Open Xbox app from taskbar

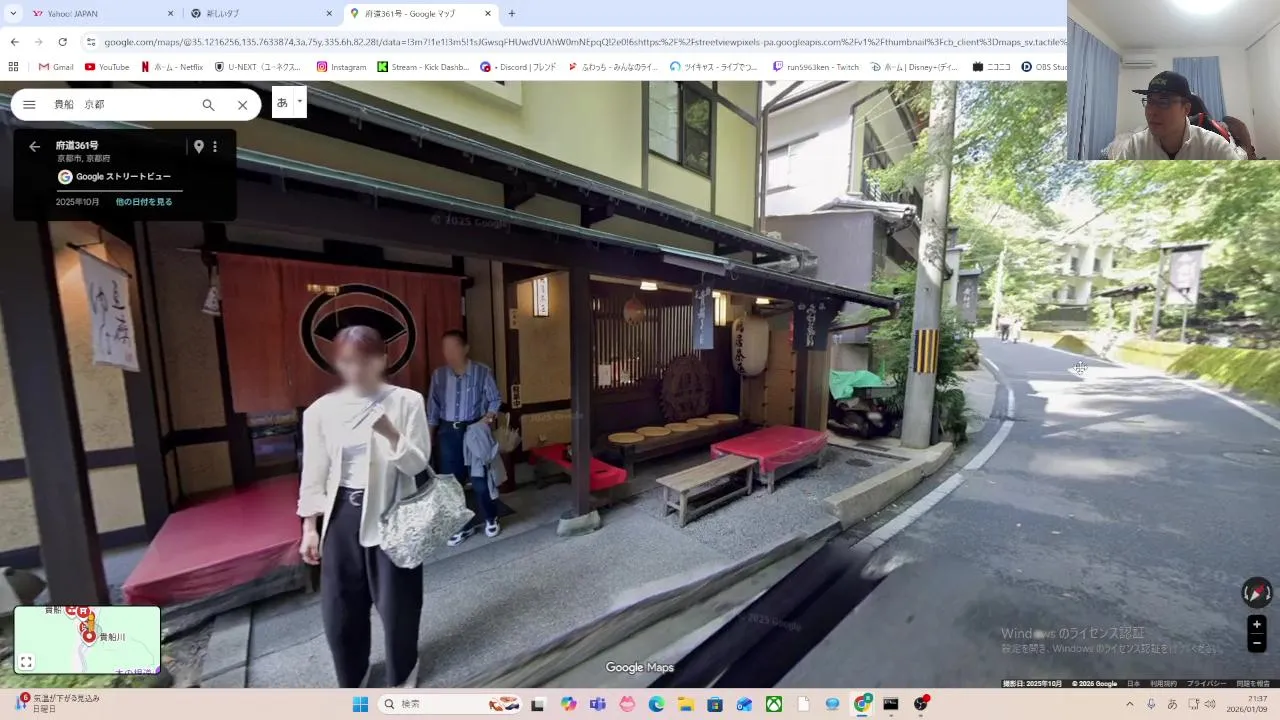click(774, 704)
